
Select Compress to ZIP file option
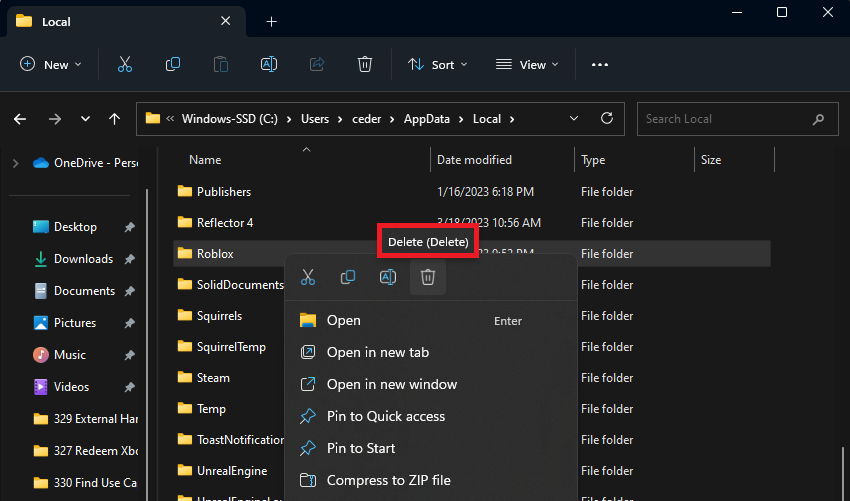388,480
